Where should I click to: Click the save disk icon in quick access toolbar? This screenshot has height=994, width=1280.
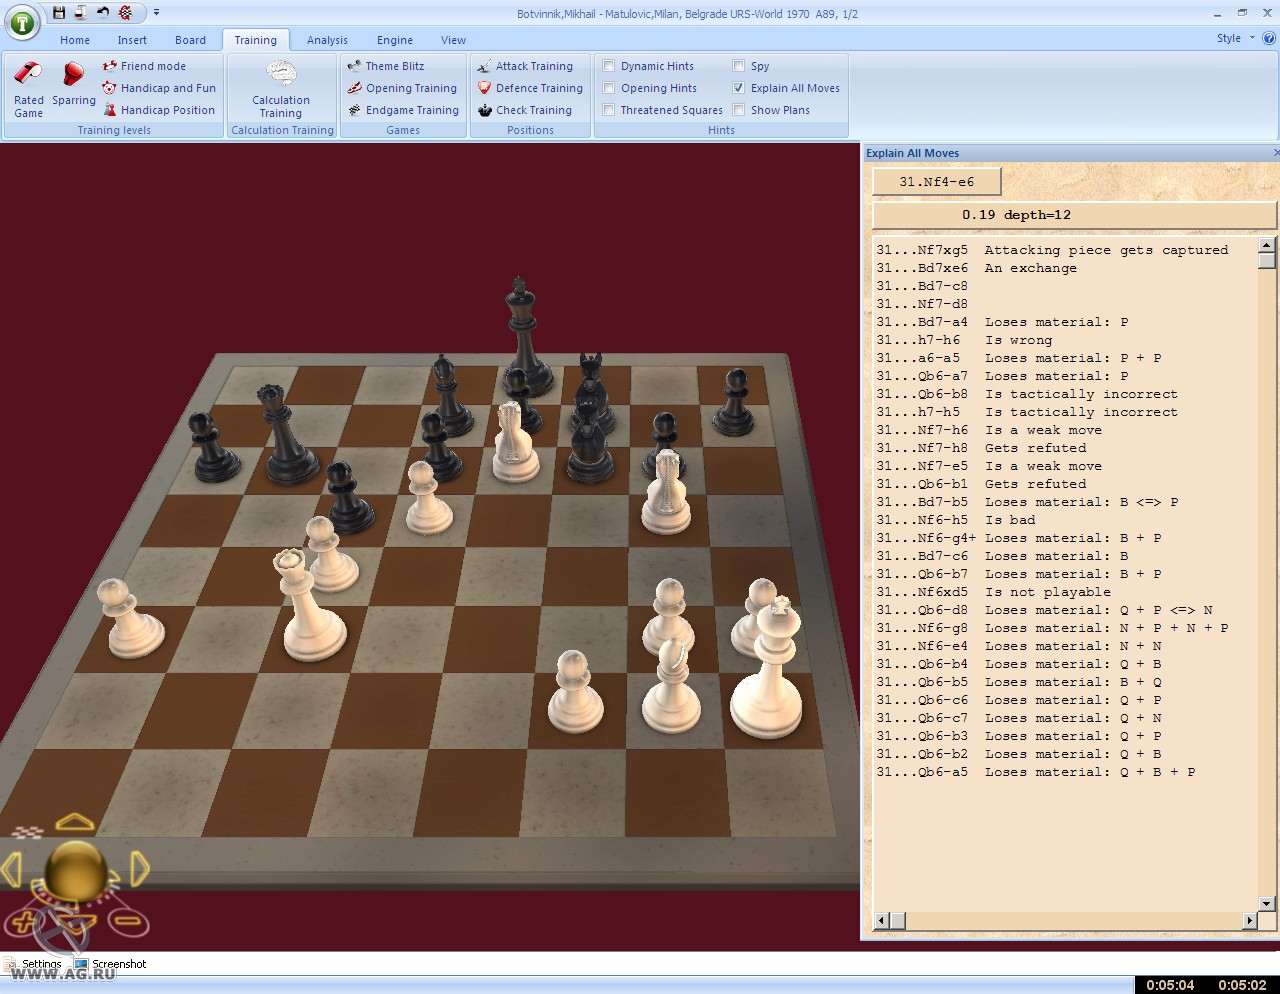[x=59, y=13]
